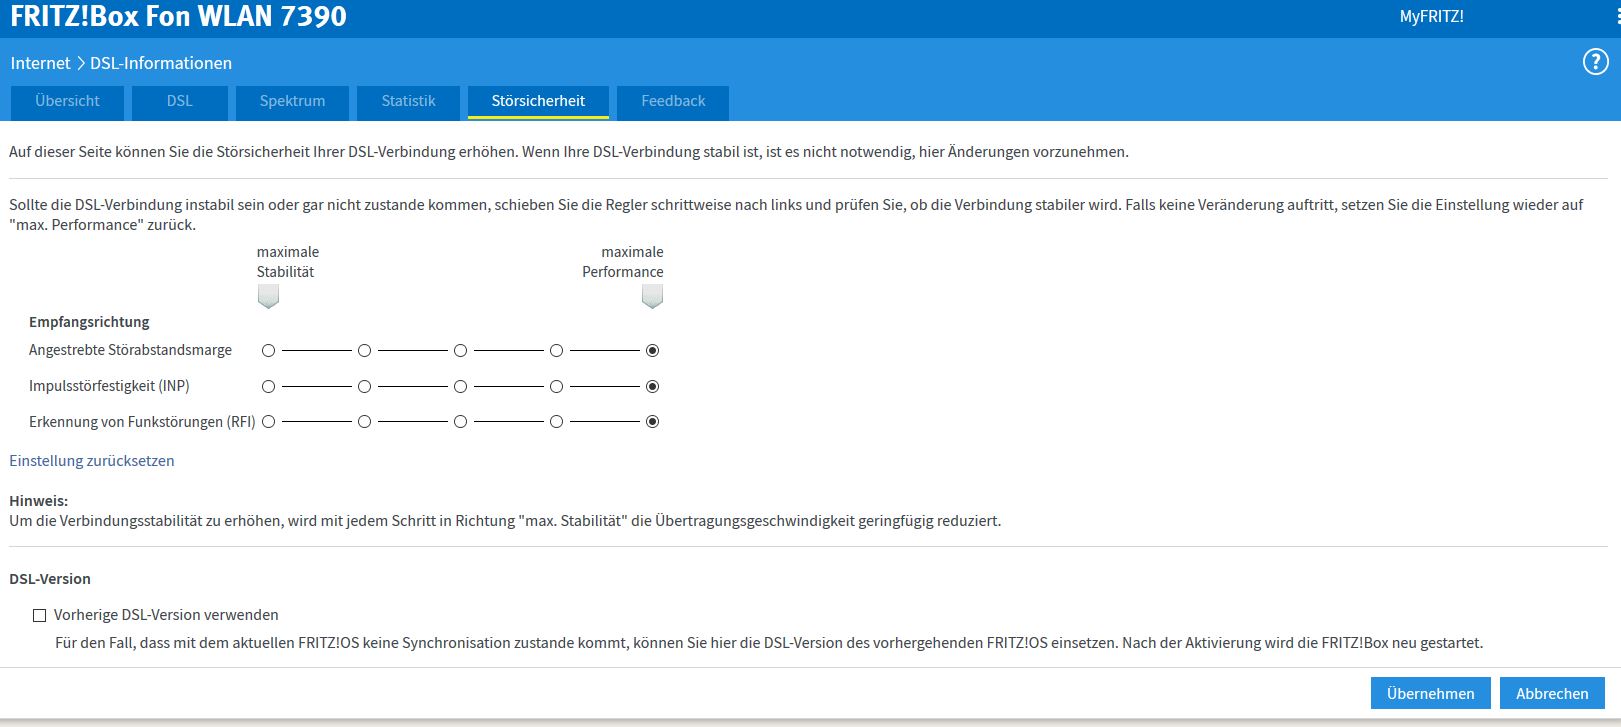The width and height of the screenshot is (1621, 727).
Task: Go to the Feedback tab
Action: [673, 102]
